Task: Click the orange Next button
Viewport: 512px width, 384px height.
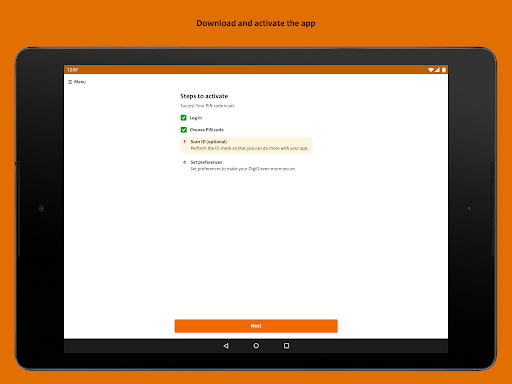Action: point(256,326)
